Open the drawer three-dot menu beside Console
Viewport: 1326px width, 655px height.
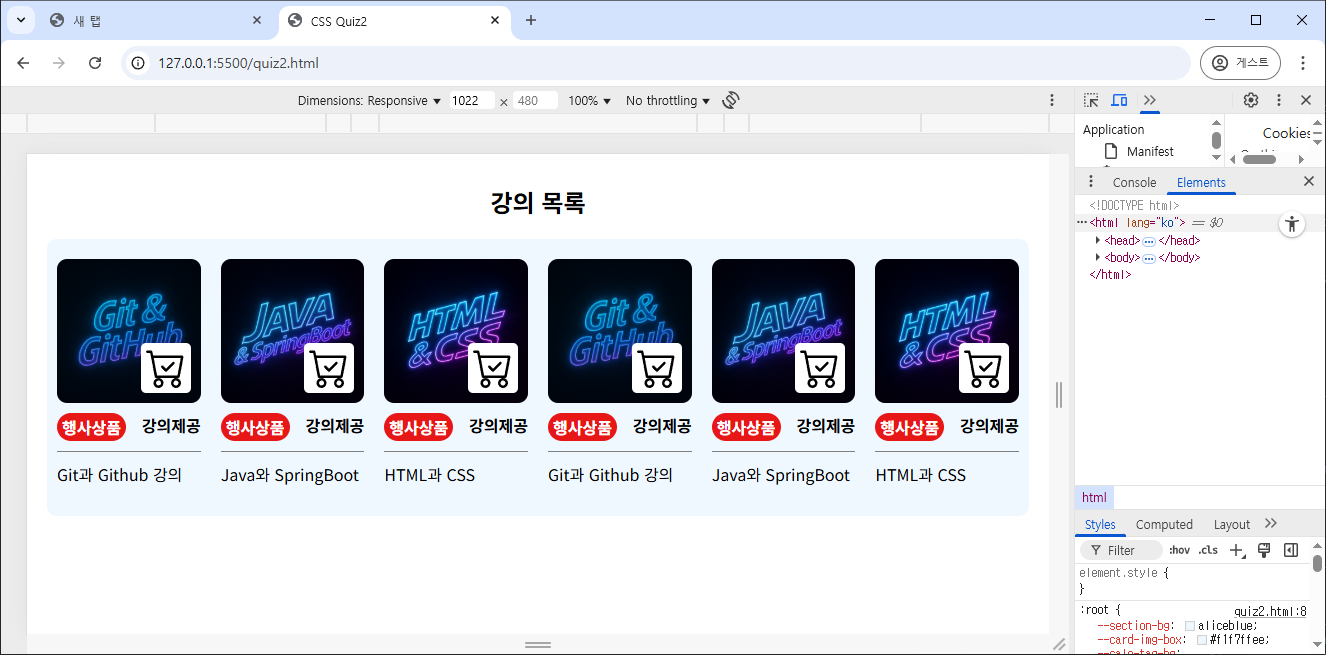click(x=1091, y=181)
